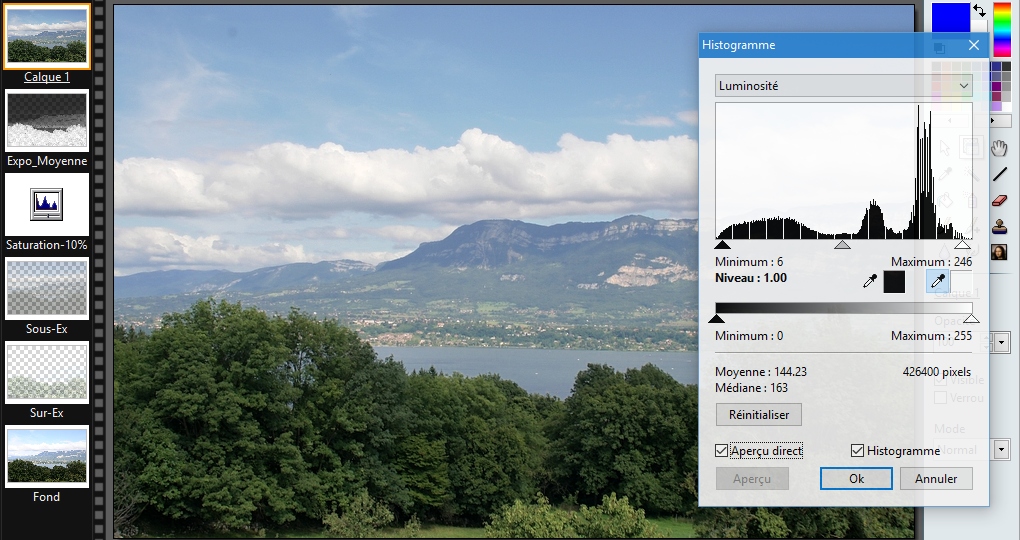Click the greyed Aperçu button
The width and height of the screenshot is (1020, 540).
pos(752,478)
